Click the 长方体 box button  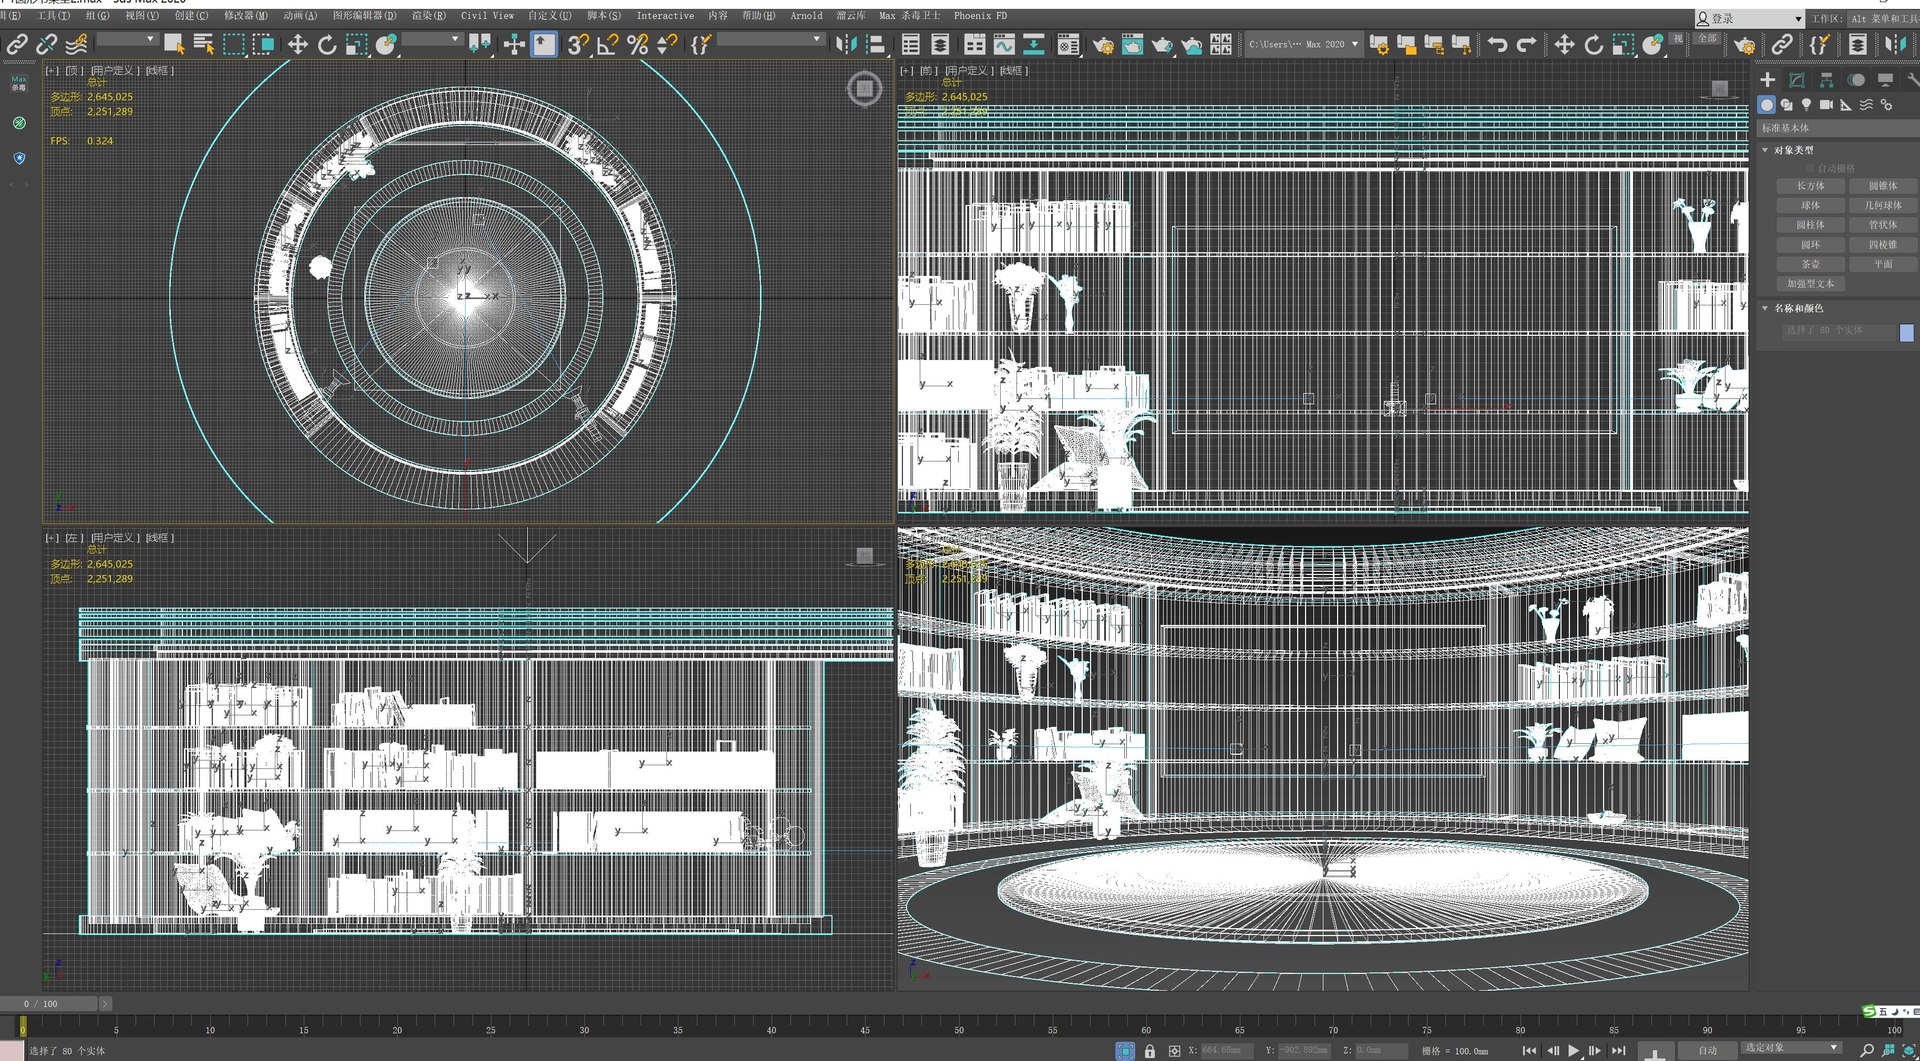pyautogui.click(x=1810, y=186)
